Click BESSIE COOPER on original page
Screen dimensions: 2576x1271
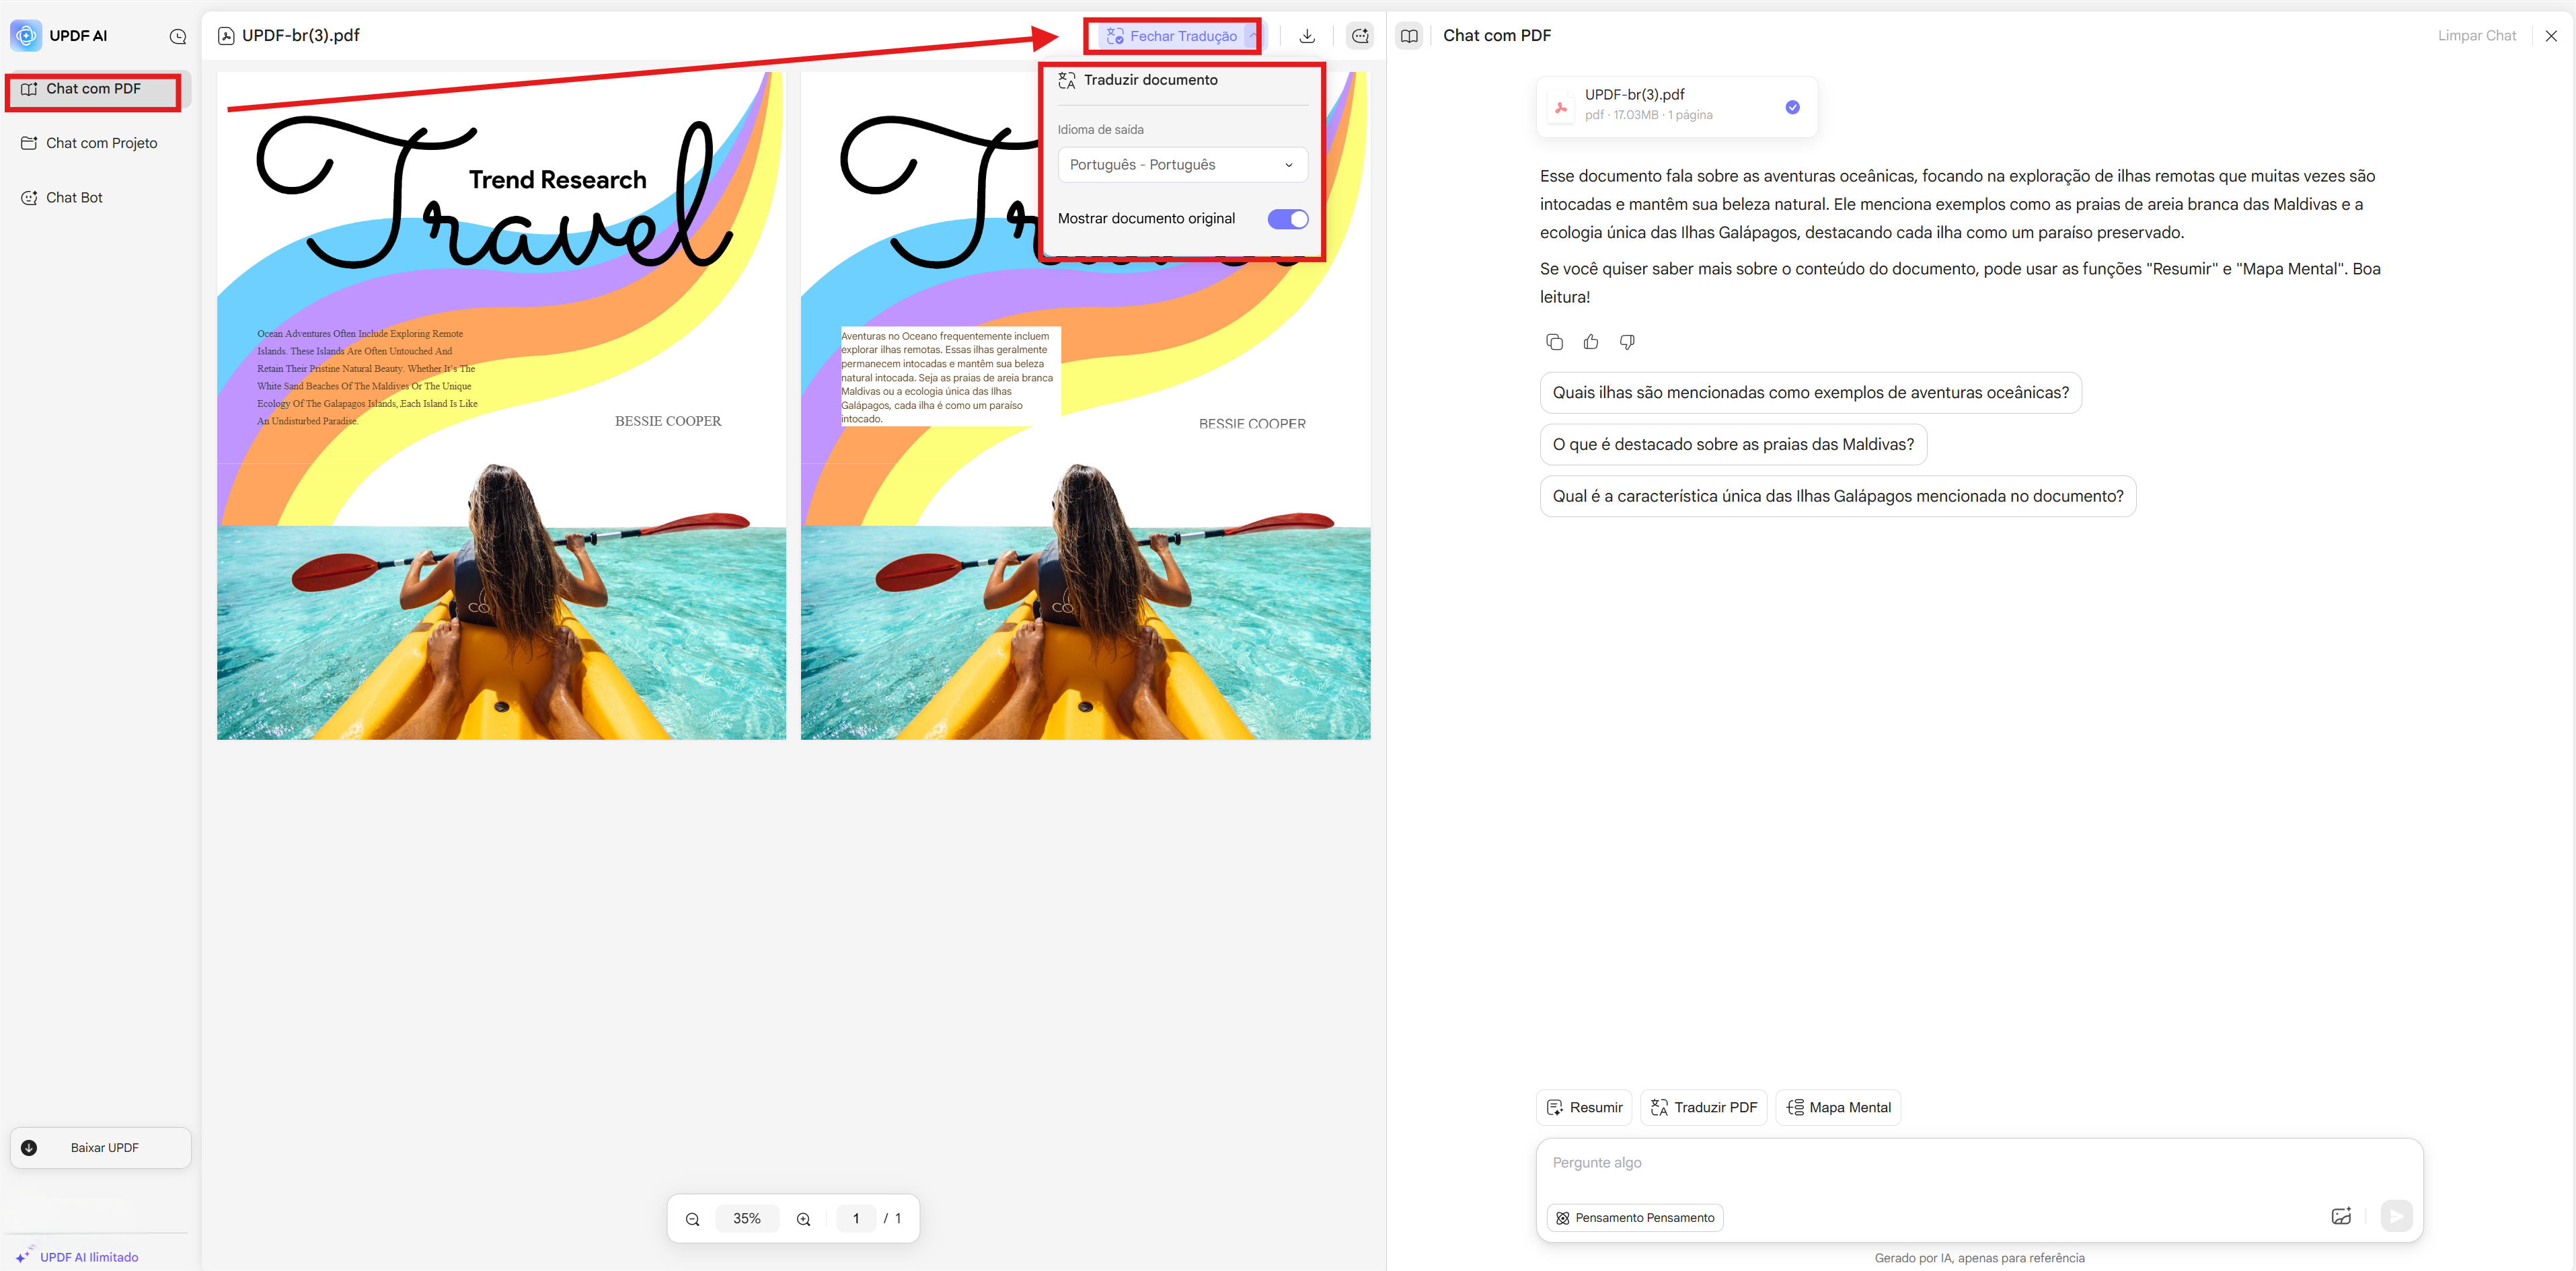(x=668, y=422)
